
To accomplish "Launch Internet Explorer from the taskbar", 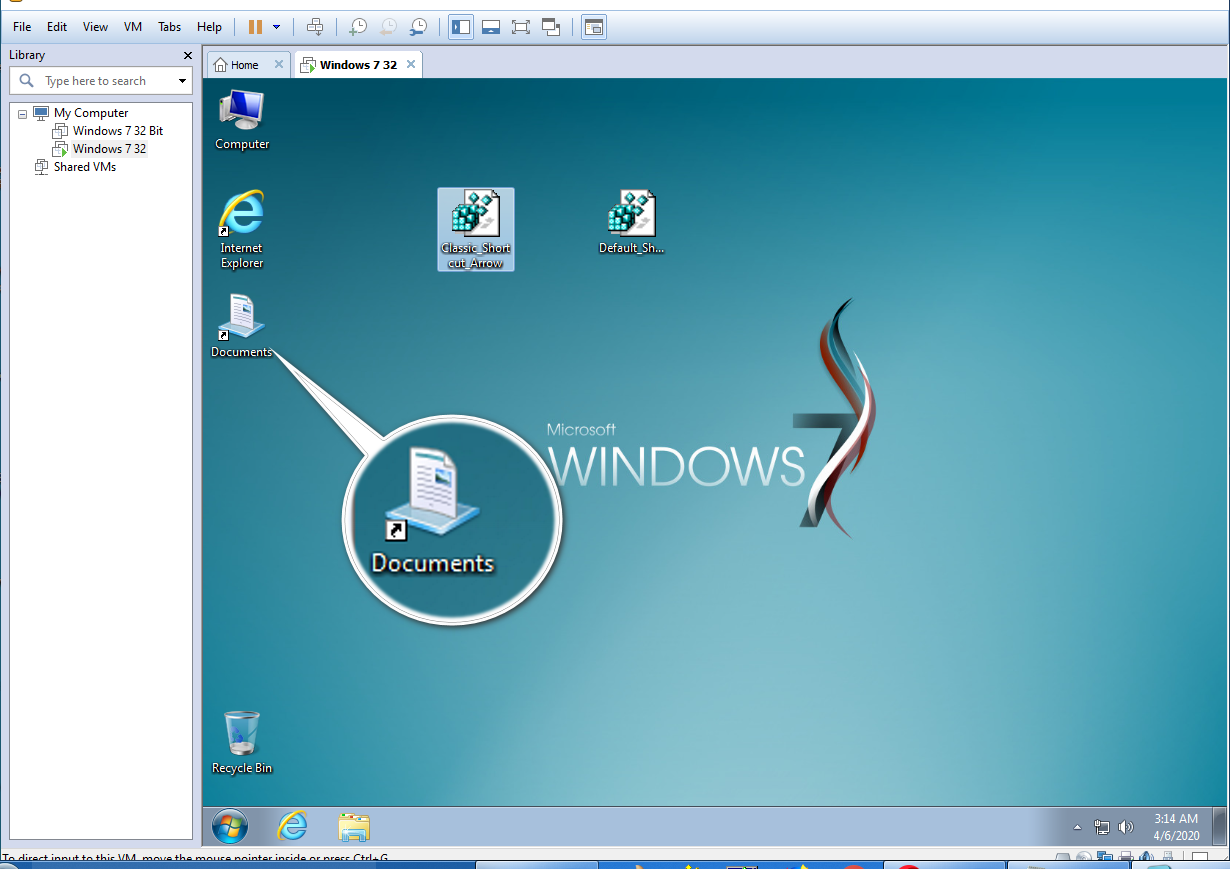I will click(292, 826).
